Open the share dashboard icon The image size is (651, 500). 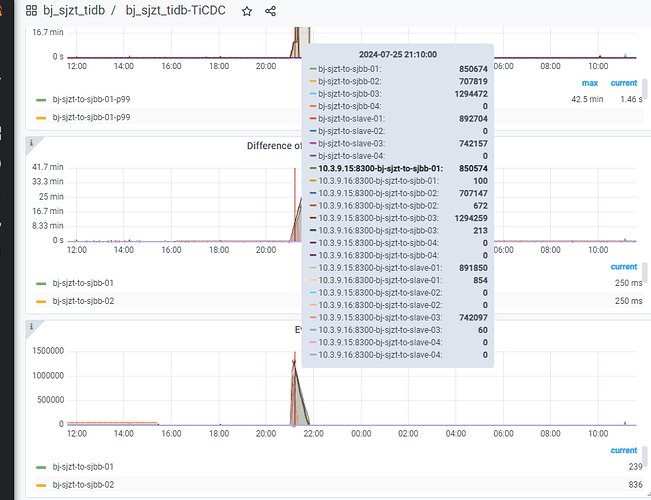click(271, 11)
